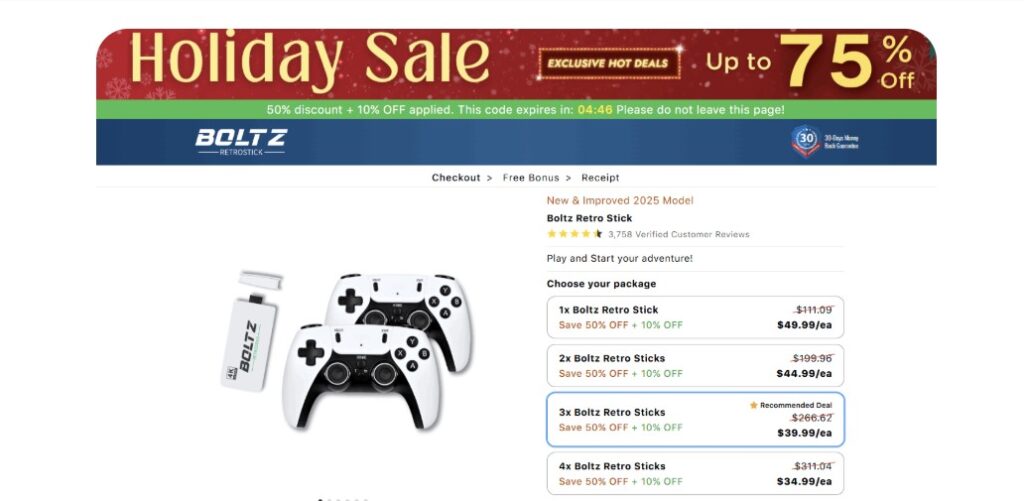Open the Free Bonus step
This screenshot has width=1024, height=501.
coord(531,178)
